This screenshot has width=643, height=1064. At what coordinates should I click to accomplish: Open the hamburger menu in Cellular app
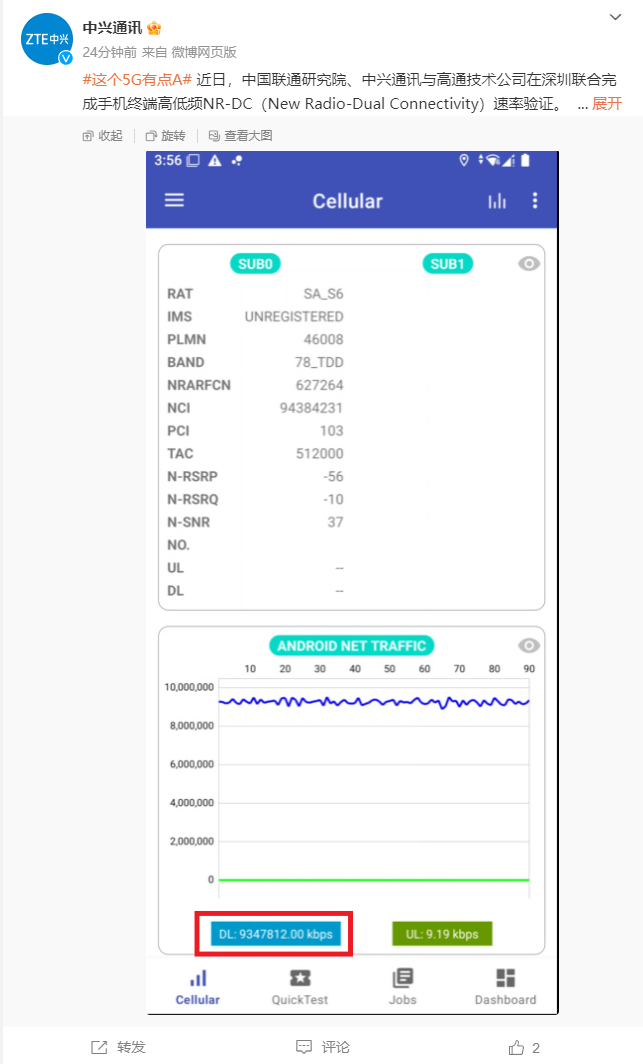pyautogui.click(x=174, y=200)
